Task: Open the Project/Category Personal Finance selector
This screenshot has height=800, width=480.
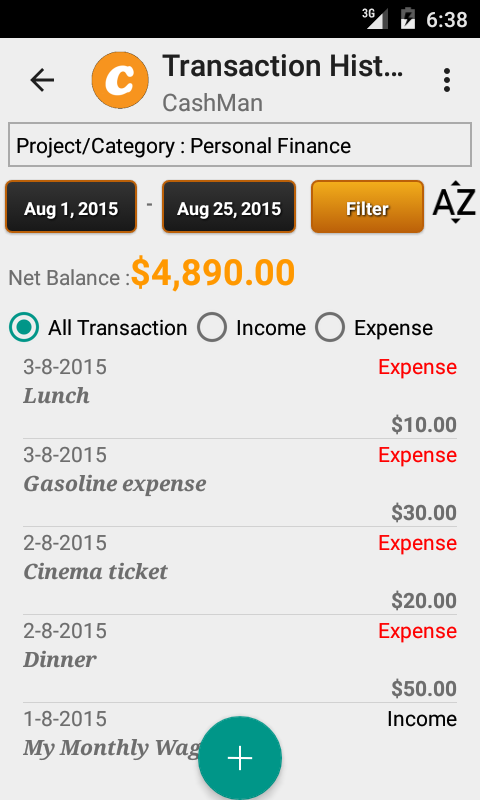Action: (240, 145)
